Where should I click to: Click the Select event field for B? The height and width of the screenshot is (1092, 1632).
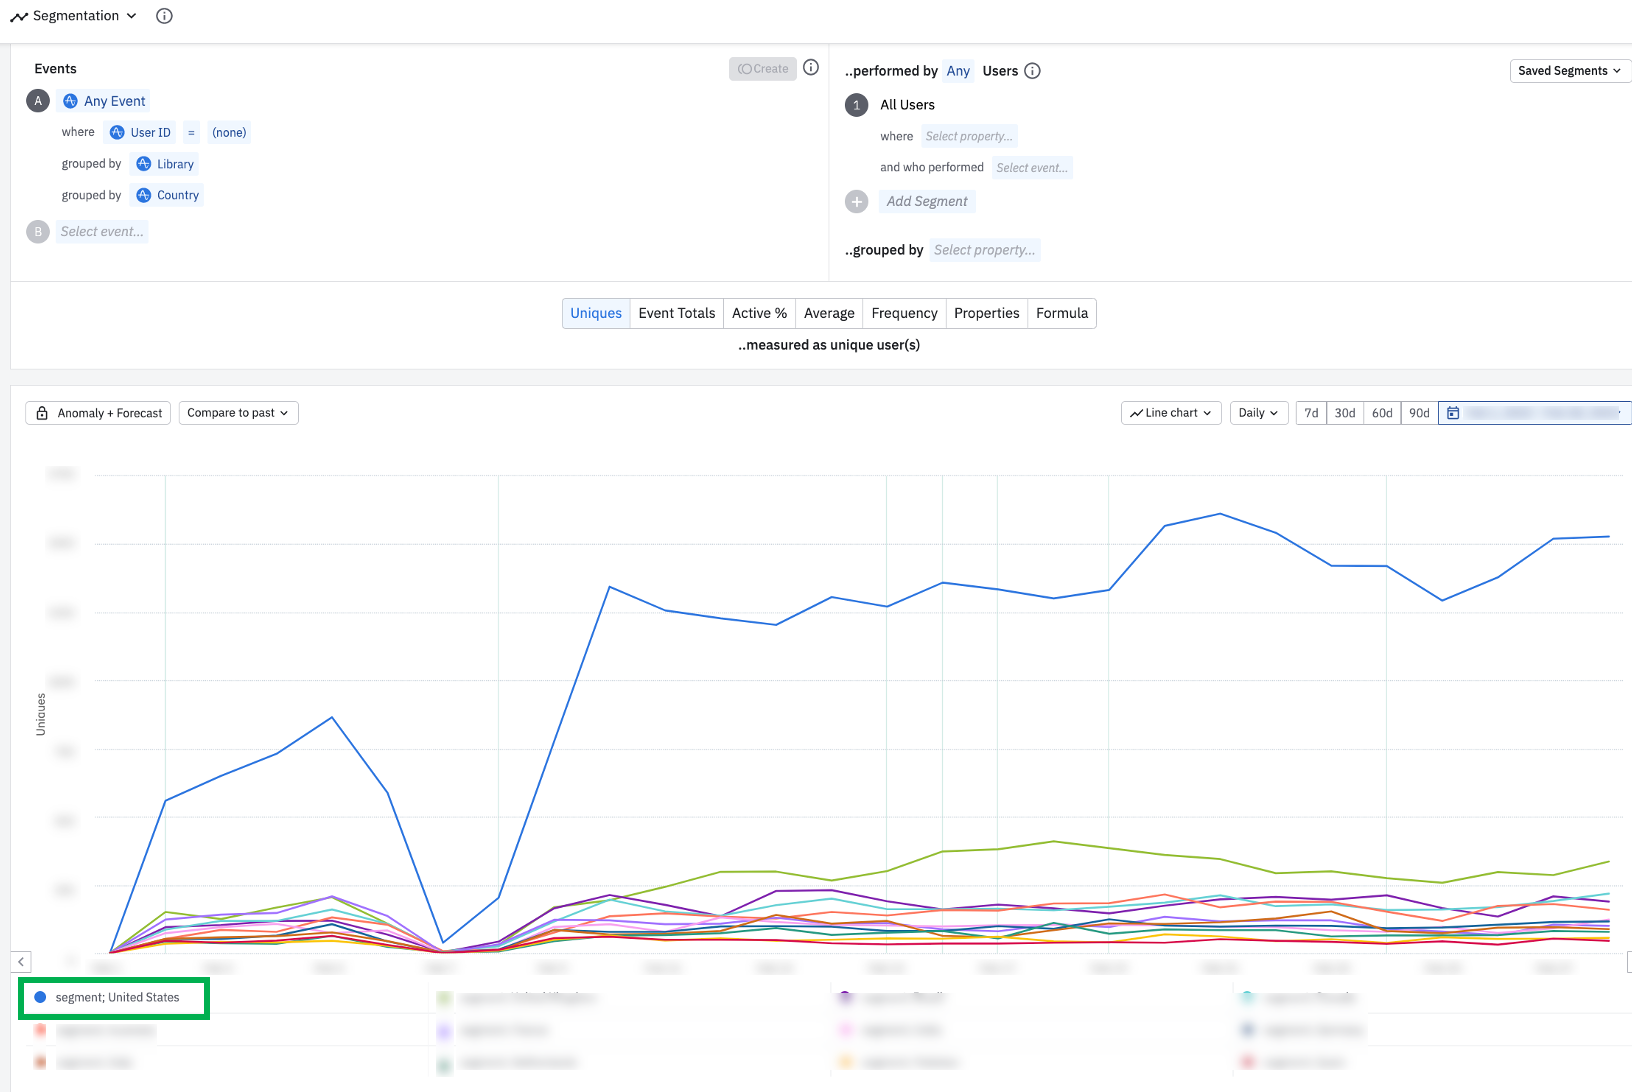tap(102, 232)
